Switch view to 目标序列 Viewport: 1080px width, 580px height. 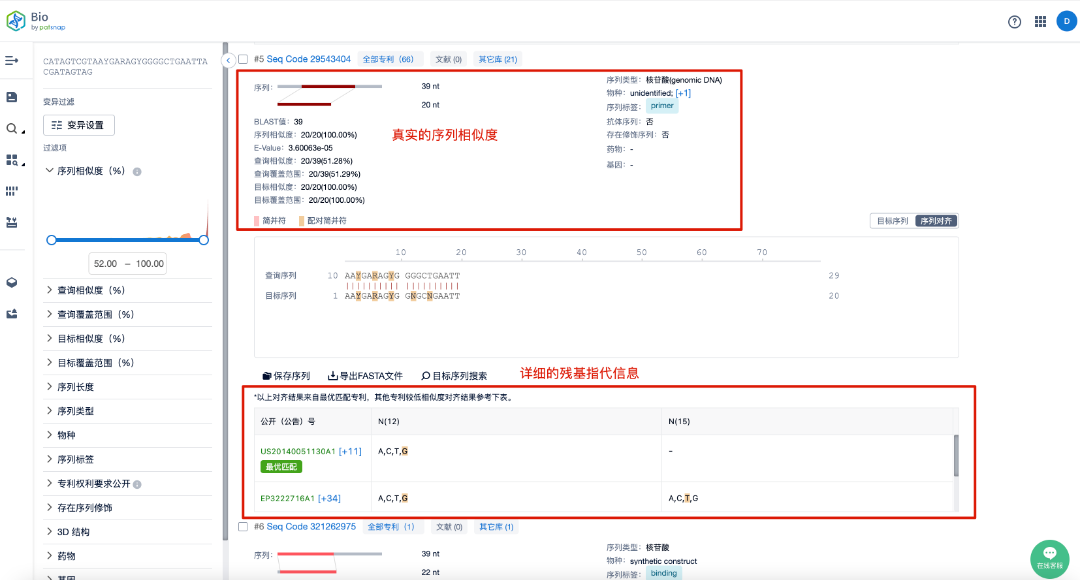tap(893, 221)
